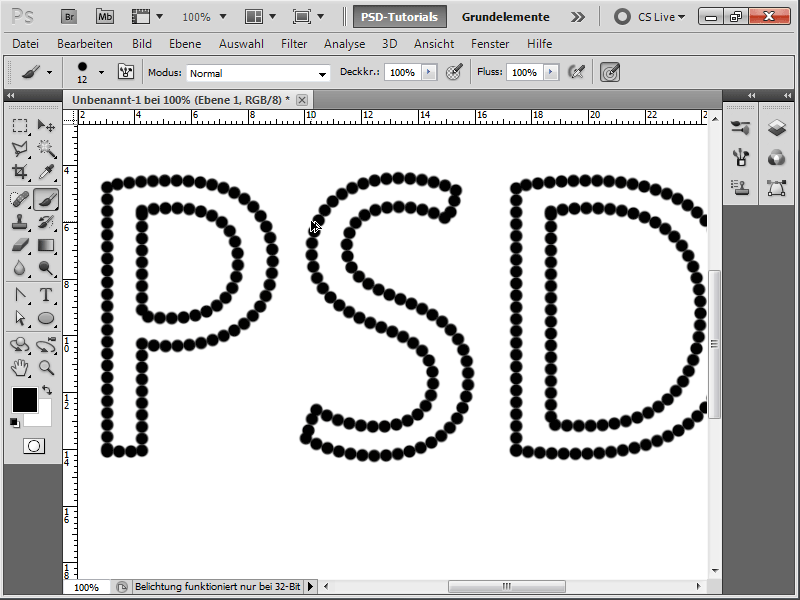
Task: Select the Zoom tool
Action: 46,368
